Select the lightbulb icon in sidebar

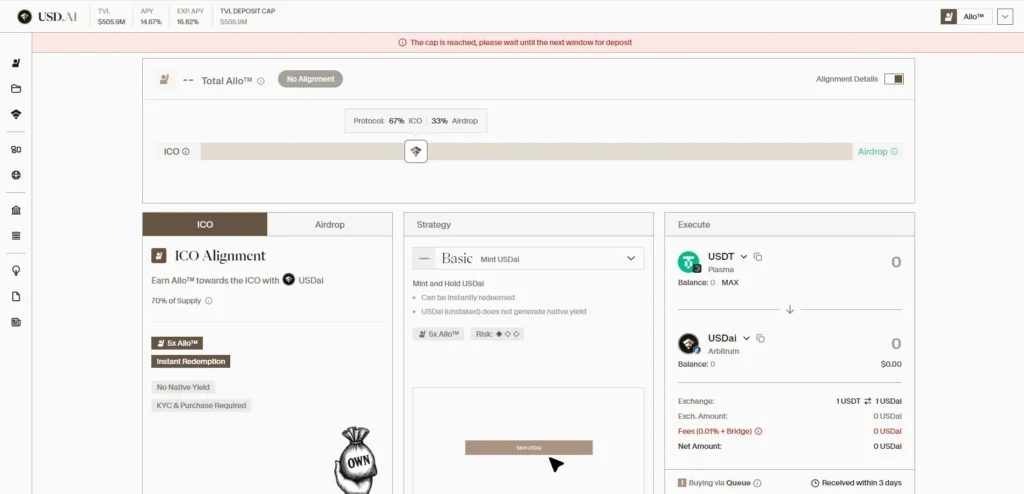pos(16,271)
